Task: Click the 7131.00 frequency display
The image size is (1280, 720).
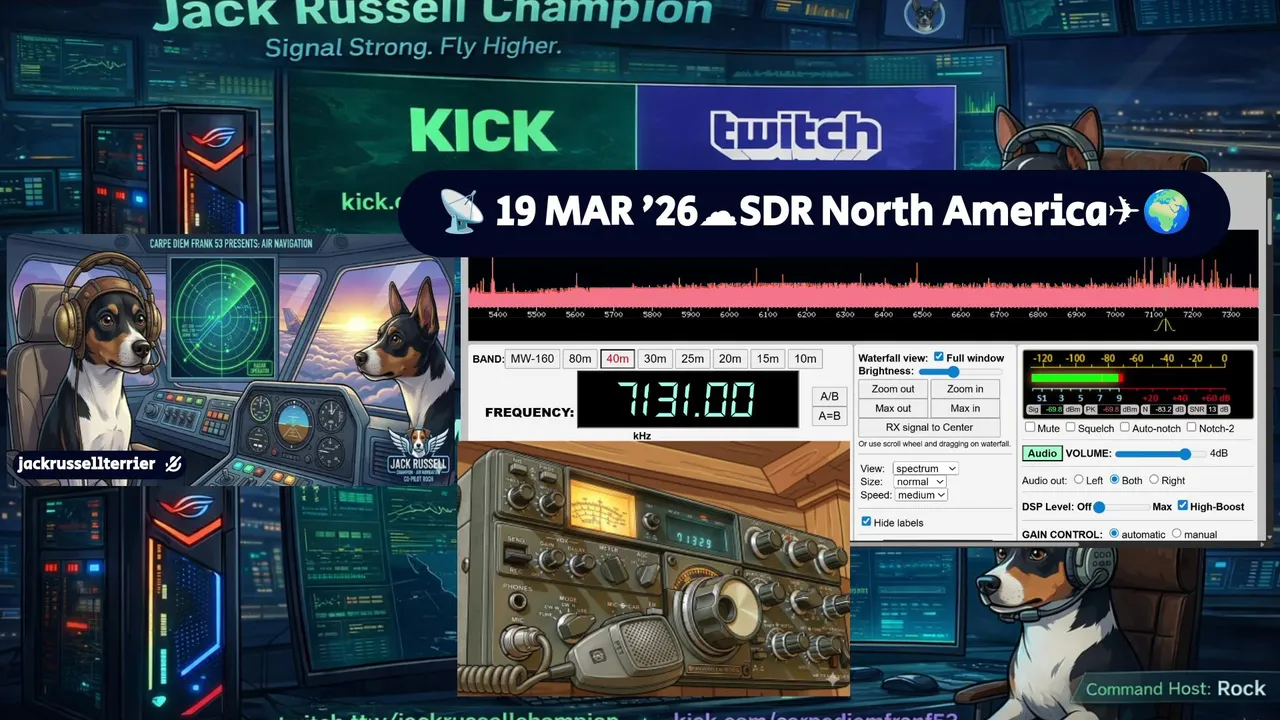Action: (x=688, y=400)
